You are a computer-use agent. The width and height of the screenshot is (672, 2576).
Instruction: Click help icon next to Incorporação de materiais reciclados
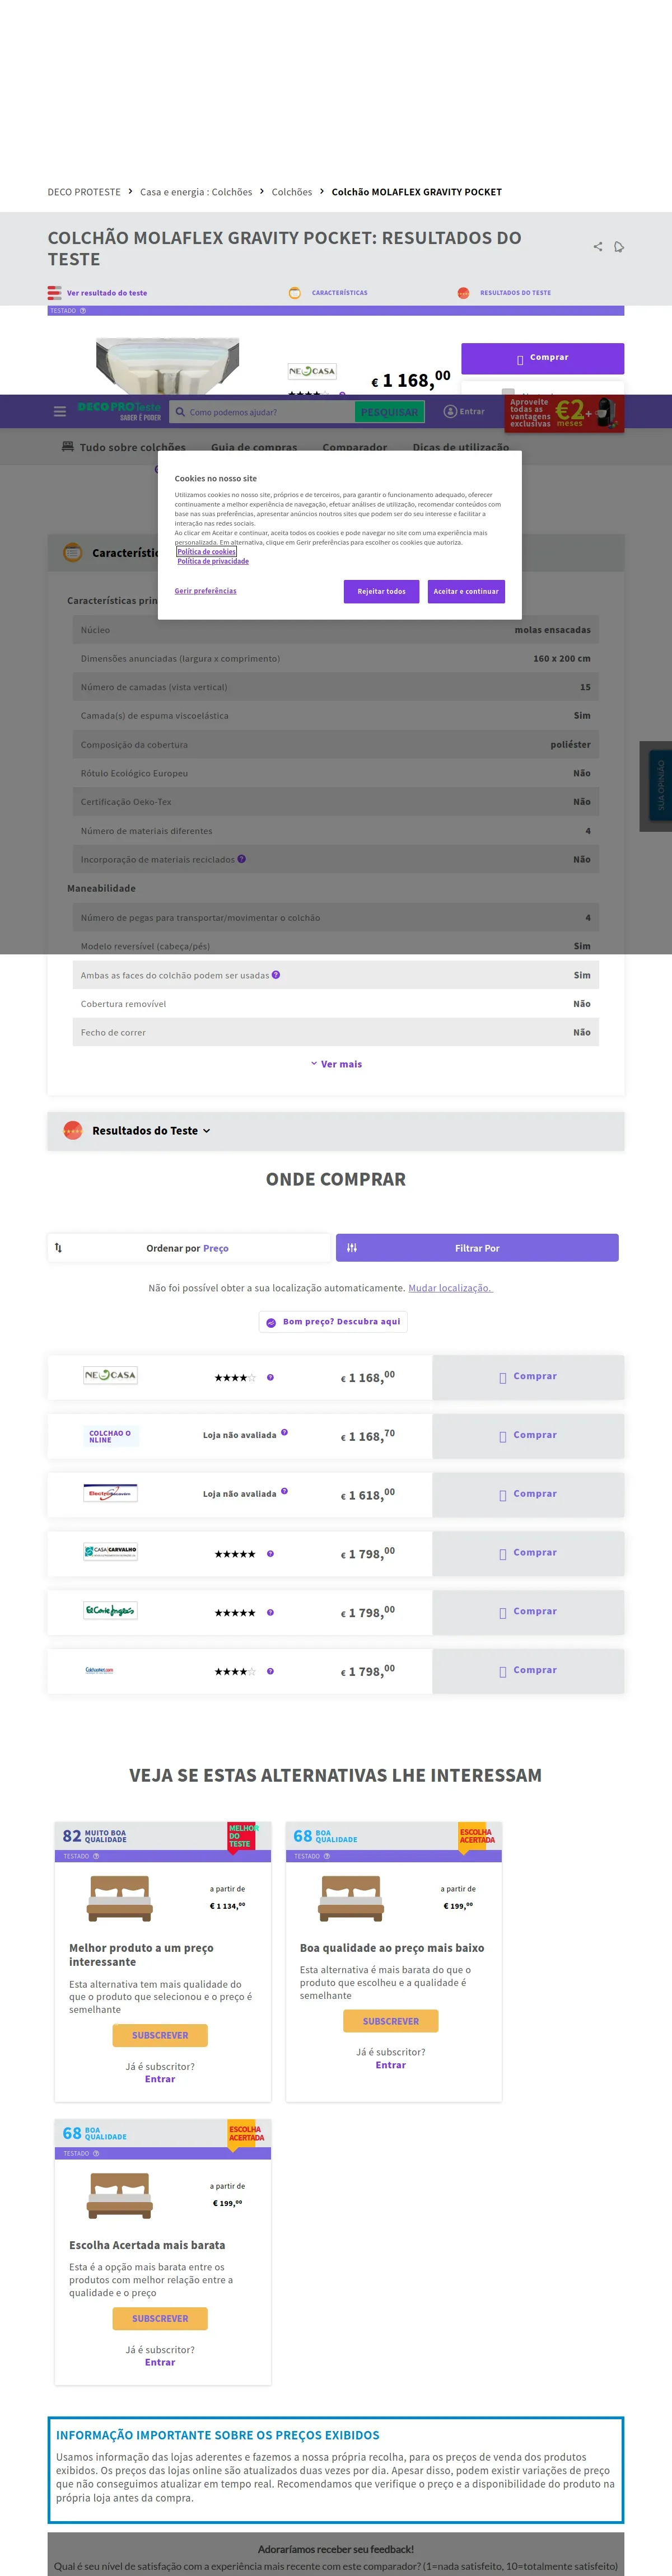tap(241, 859)
